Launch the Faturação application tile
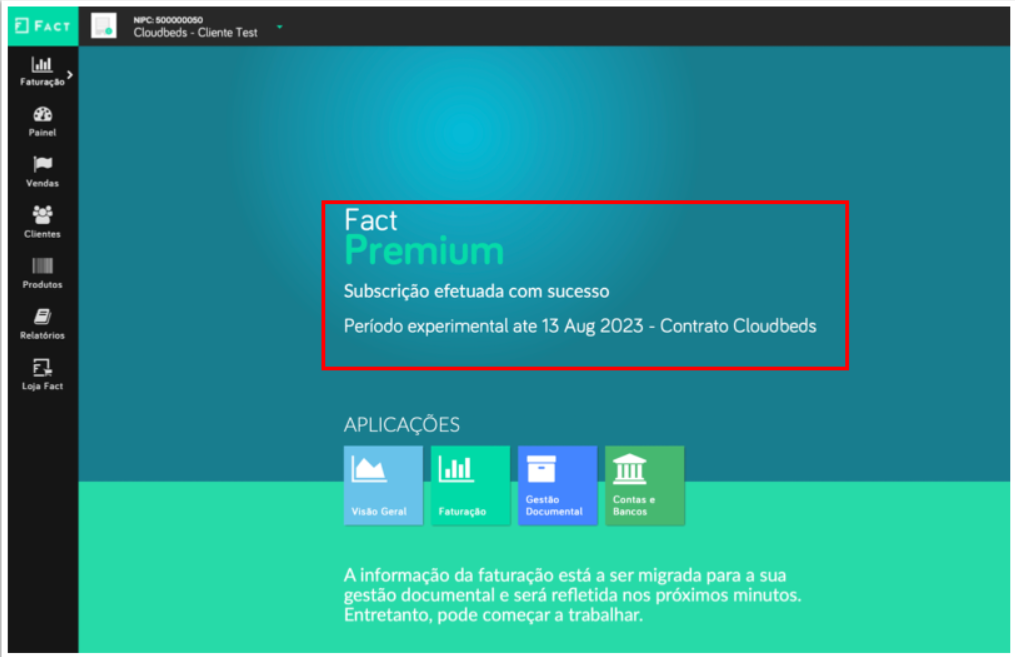The width and height of the screenshot is (1015, 657). pyautogui.click(x=471, y=485)
